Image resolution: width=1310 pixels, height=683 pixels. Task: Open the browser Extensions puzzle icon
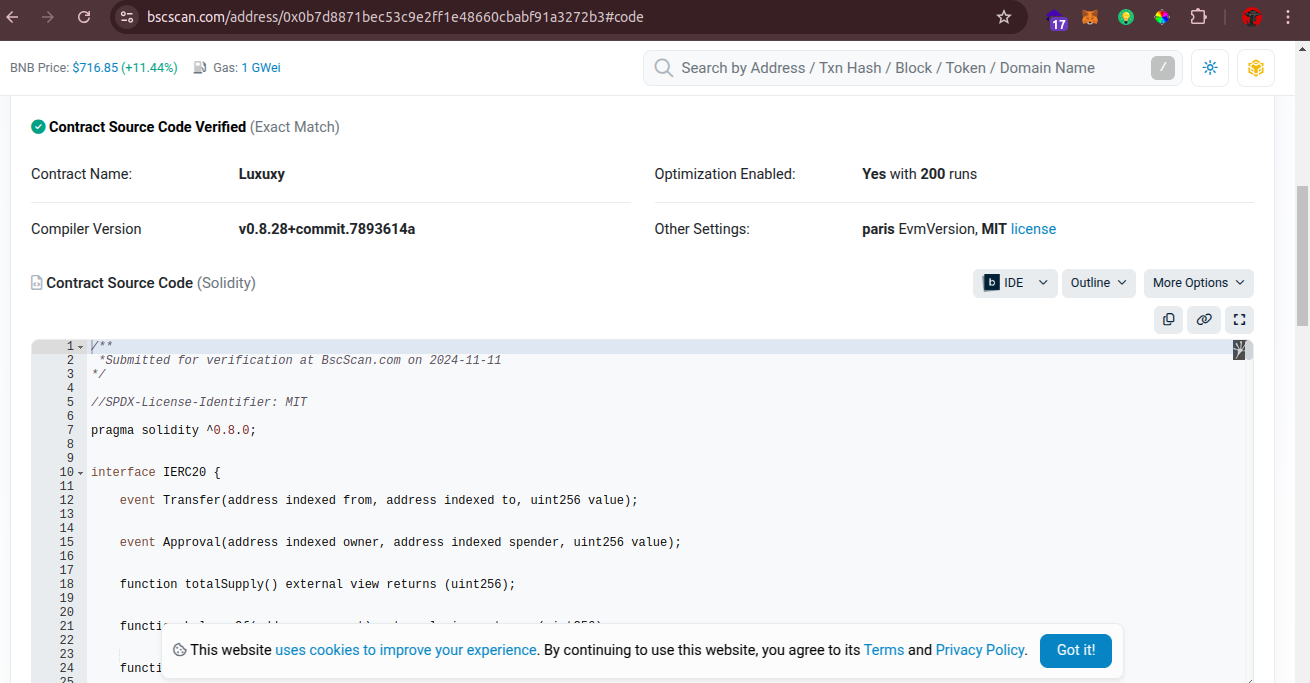point(1198,17)
